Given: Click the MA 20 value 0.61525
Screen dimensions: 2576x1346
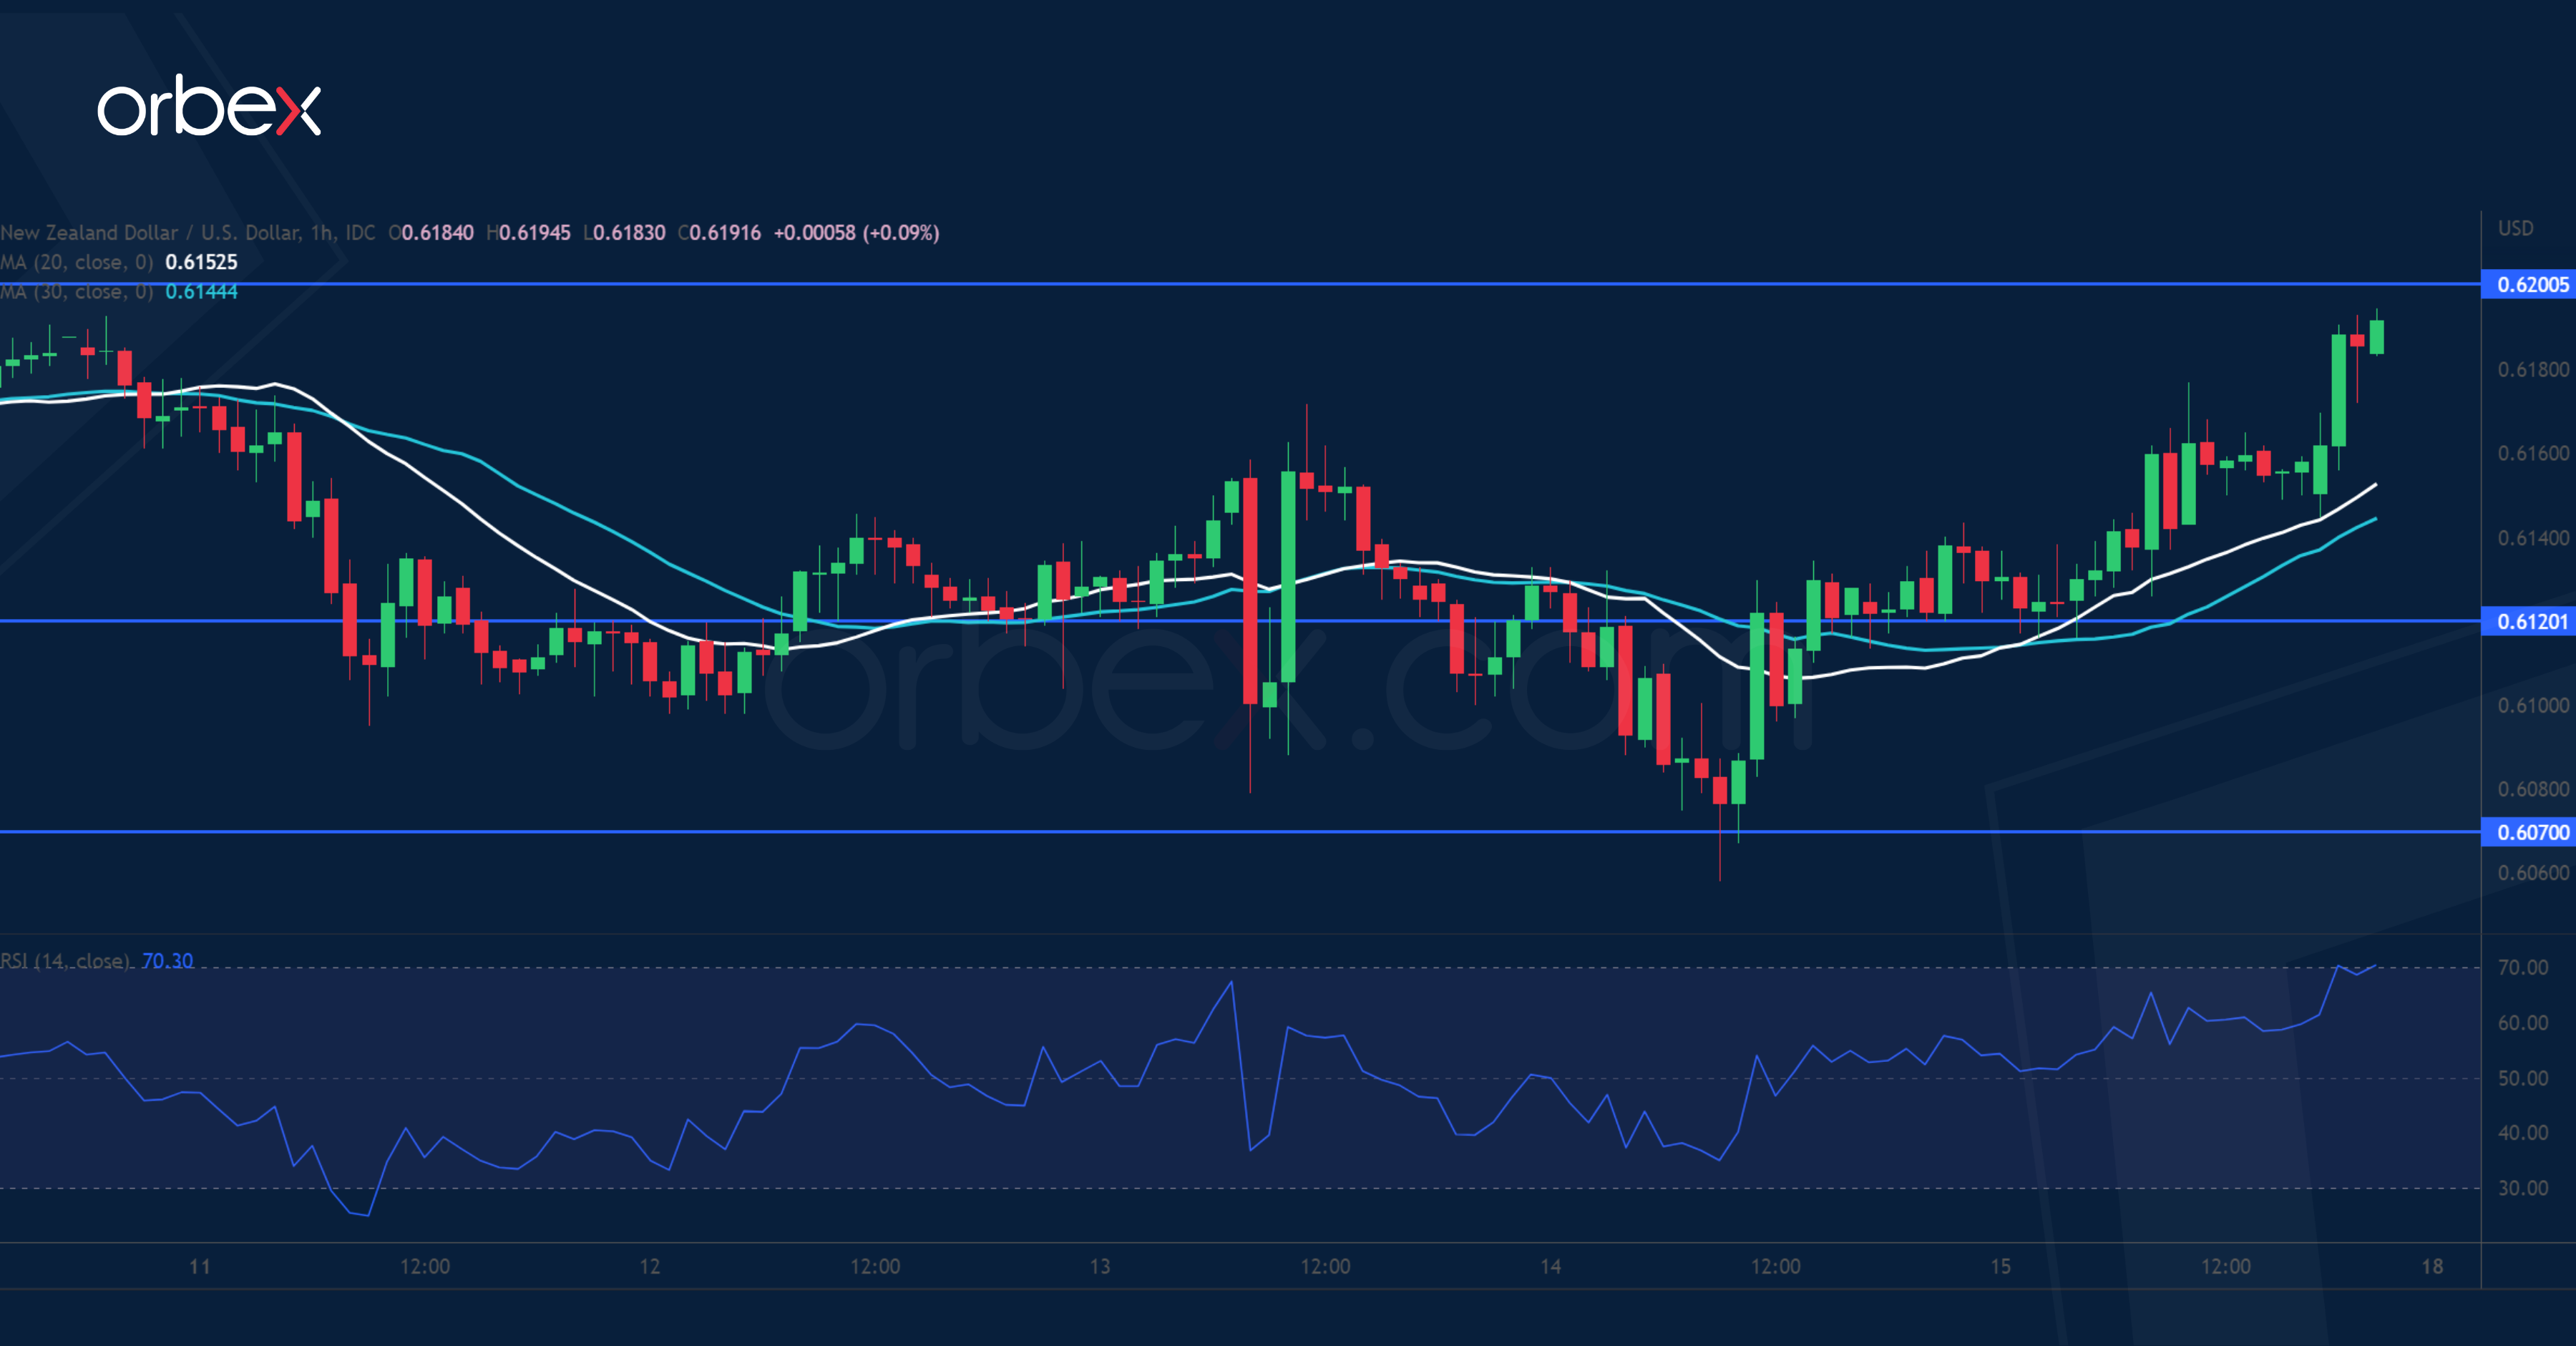Looking at the screenshot, I should pyautogui.click(x=201, y=262).
